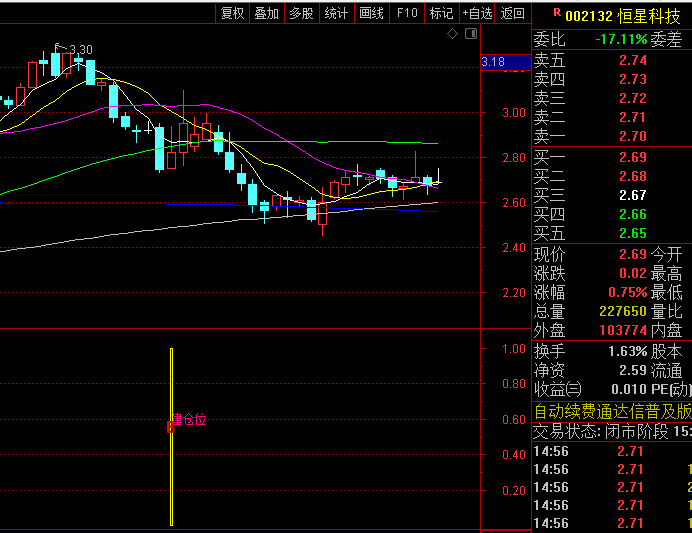692x533 pixels.
Task: Open the 多股 multi-stock view
Action: (x=301, y=13)
